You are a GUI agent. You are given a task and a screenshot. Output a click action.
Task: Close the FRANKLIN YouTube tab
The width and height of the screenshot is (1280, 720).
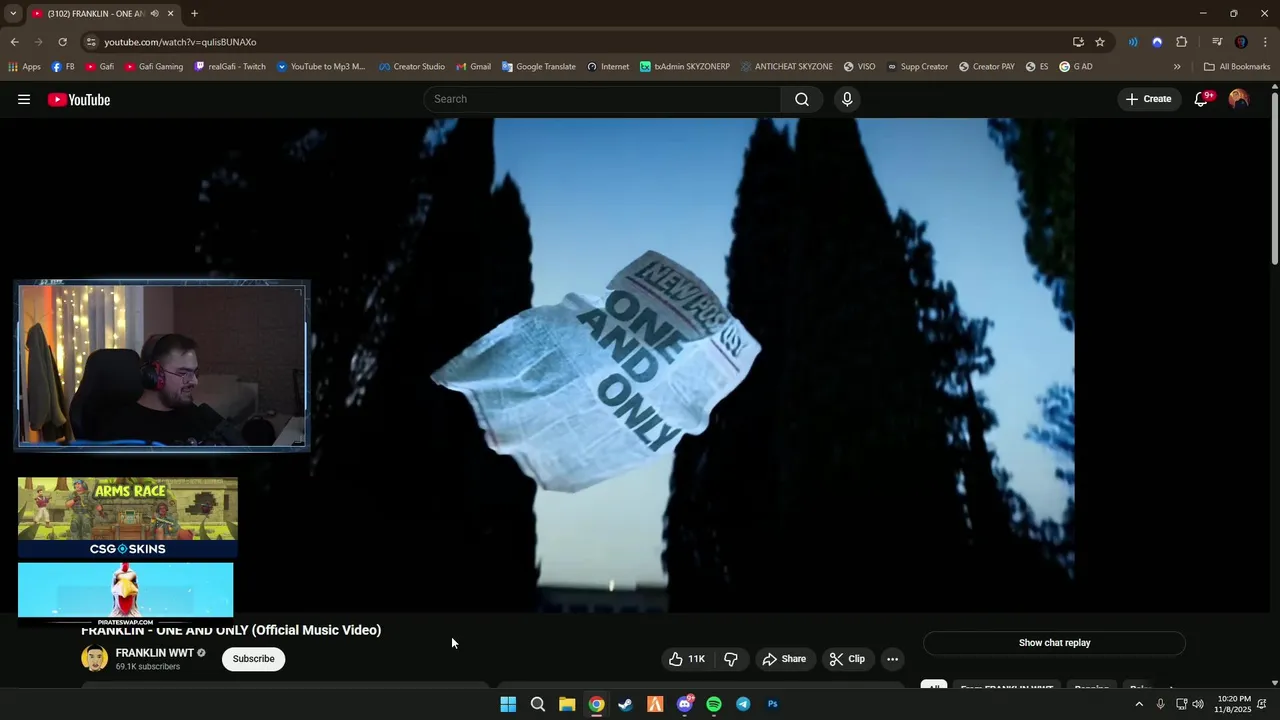(170, 14)
